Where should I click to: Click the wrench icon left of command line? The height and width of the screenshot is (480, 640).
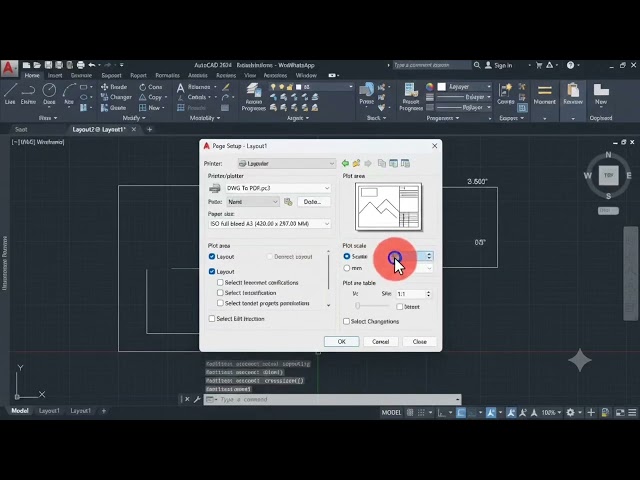click(x=197, y=399)
